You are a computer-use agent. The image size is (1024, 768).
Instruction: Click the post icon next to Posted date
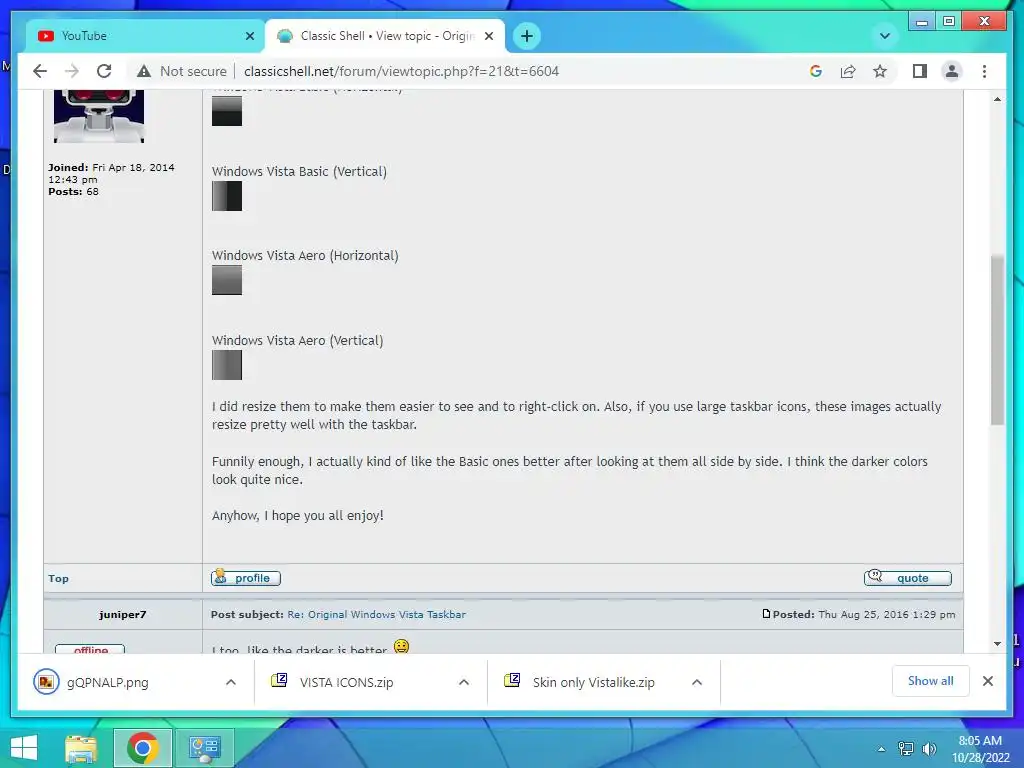pos(766,614)
